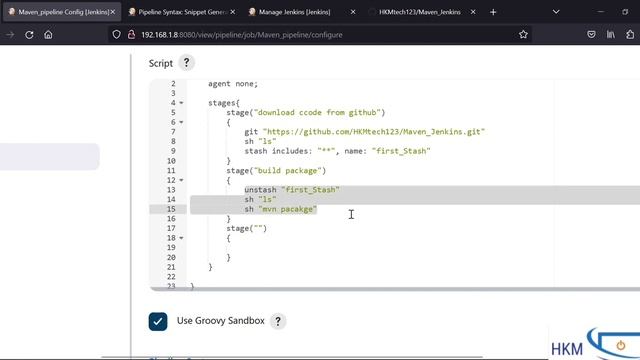The height and width of the screenshot is (360, 640).
Task: Click the Use Groovy Sandbox label
Action: point(220,321)
